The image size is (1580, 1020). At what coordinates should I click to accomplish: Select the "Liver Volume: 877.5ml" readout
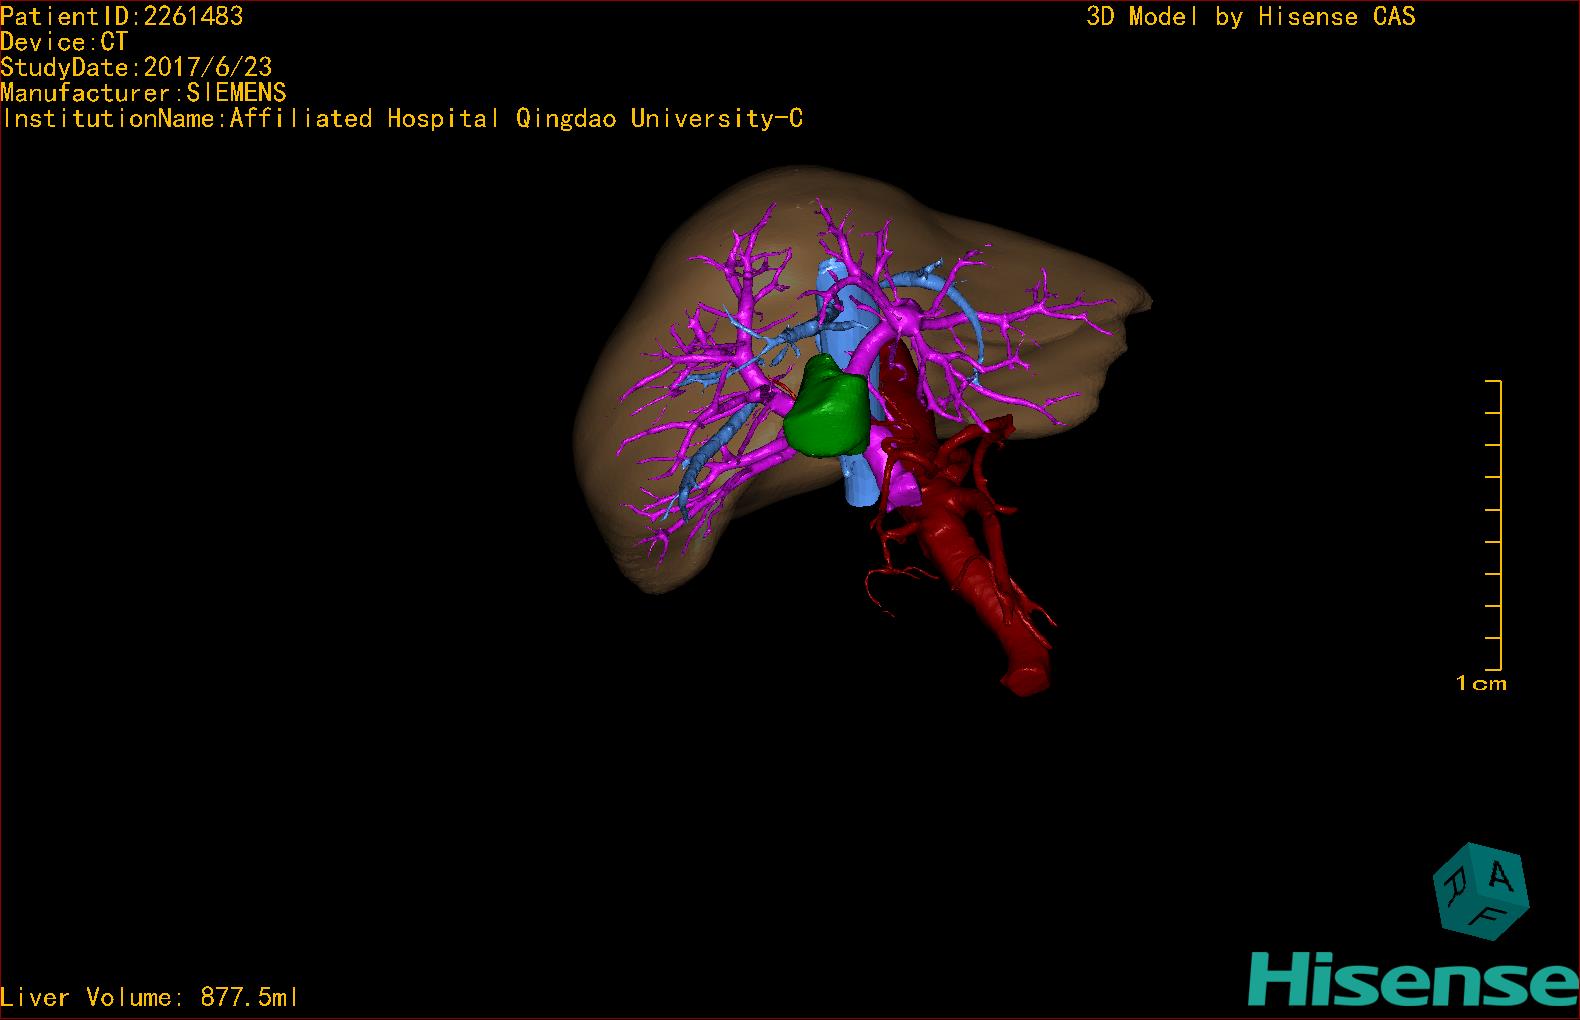(x=149, y=997)
